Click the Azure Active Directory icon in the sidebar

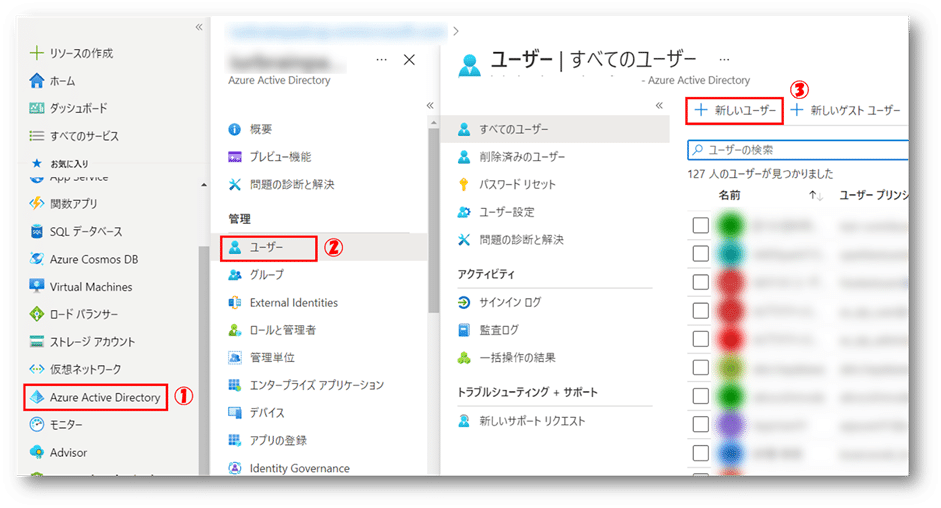[x=37, y=397]
